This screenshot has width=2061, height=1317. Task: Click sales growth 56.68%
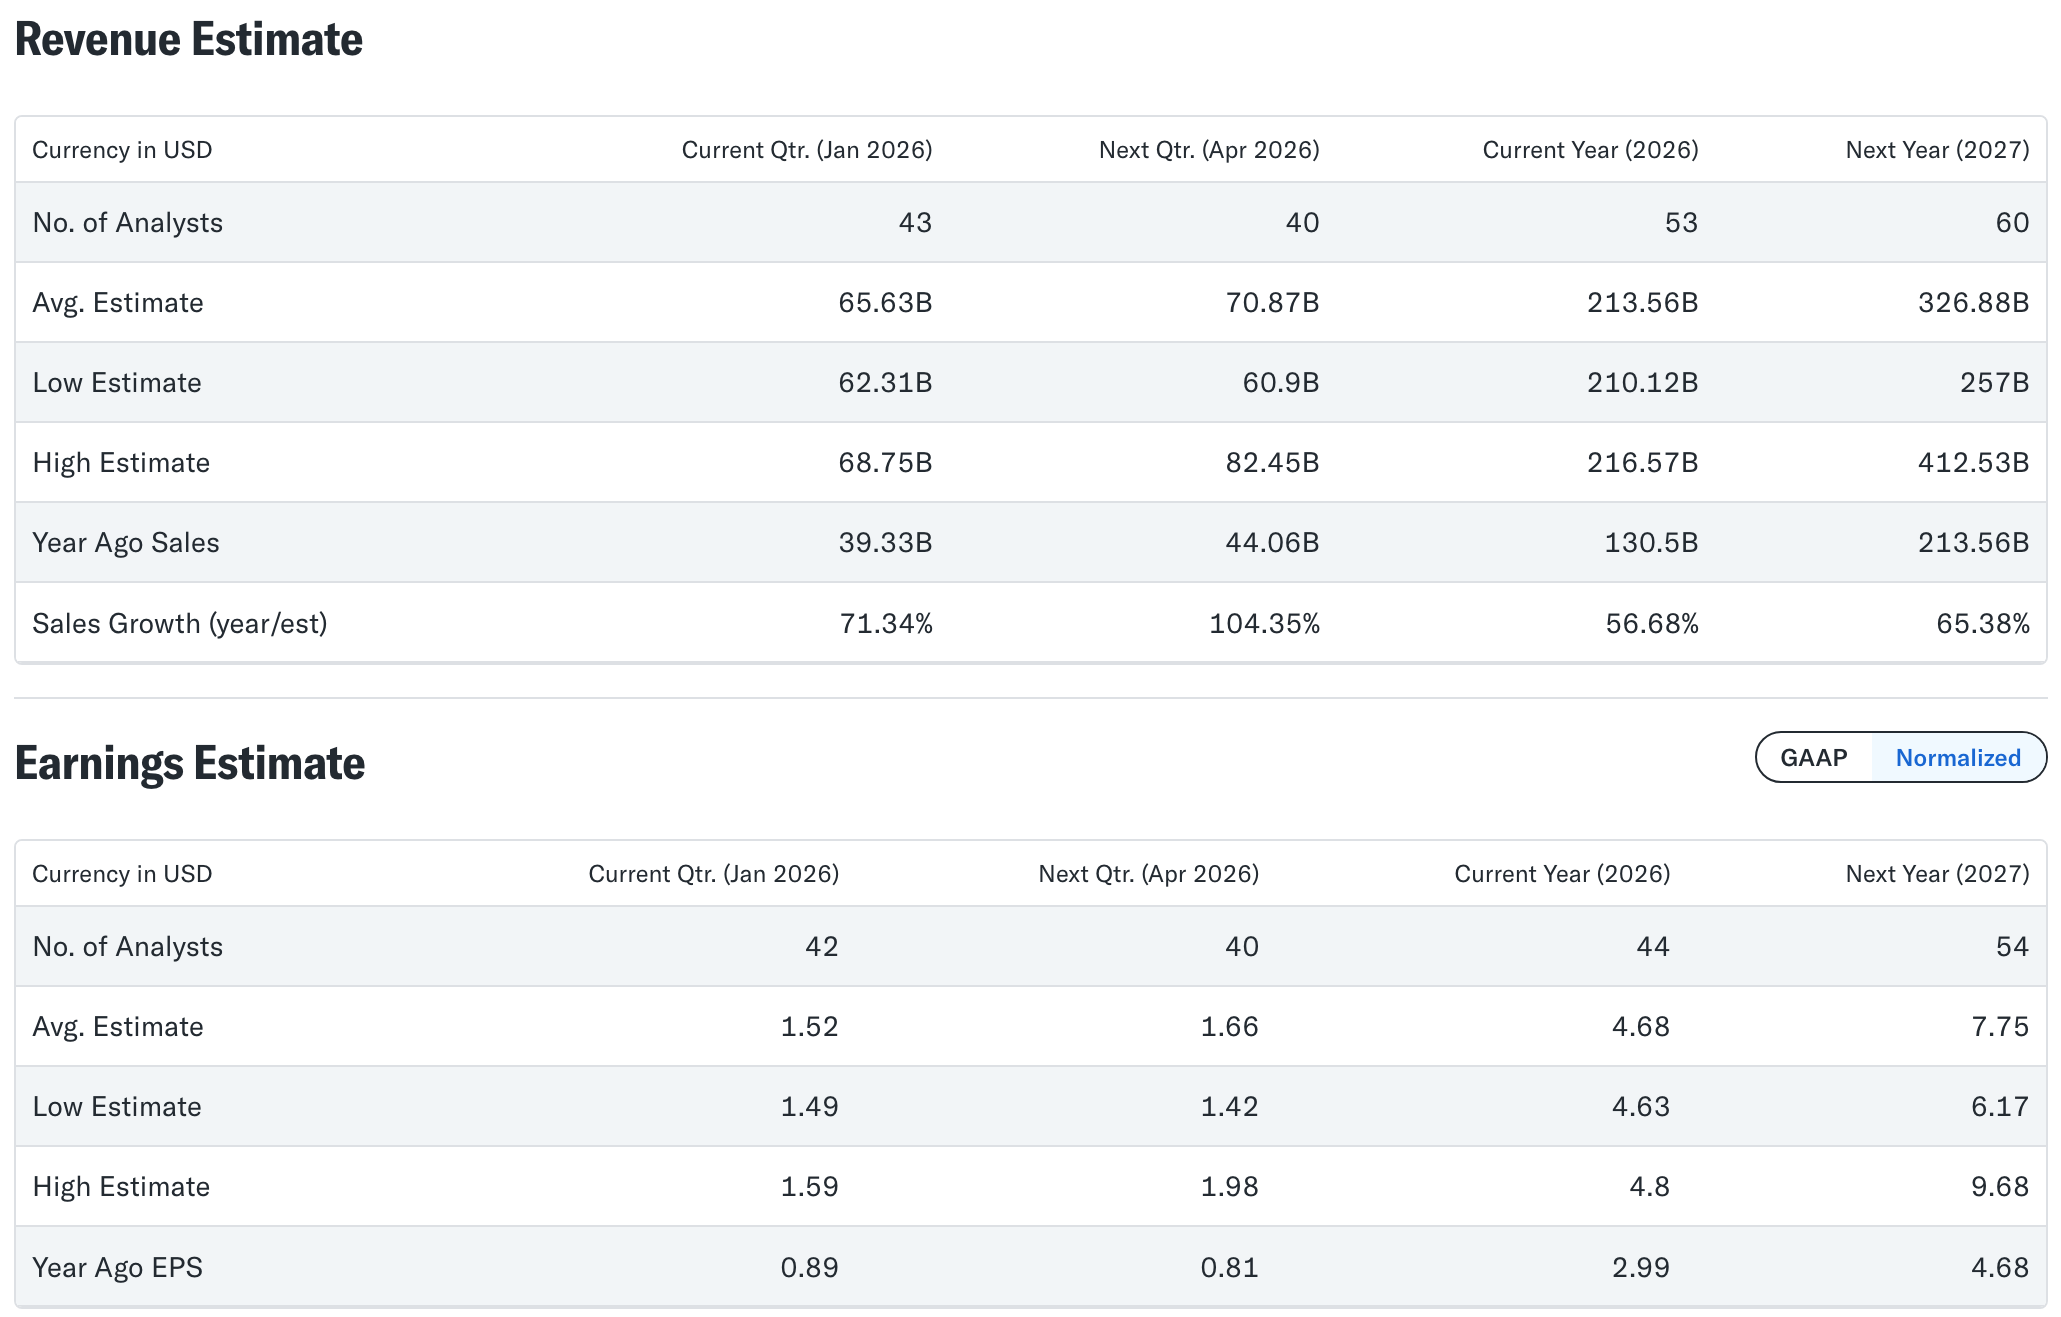[x=1652, y=623]
